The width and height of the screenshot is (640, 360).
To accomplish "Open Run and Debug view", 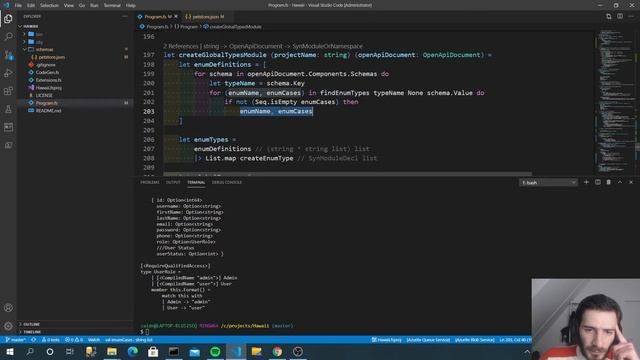I will (8, 73).
